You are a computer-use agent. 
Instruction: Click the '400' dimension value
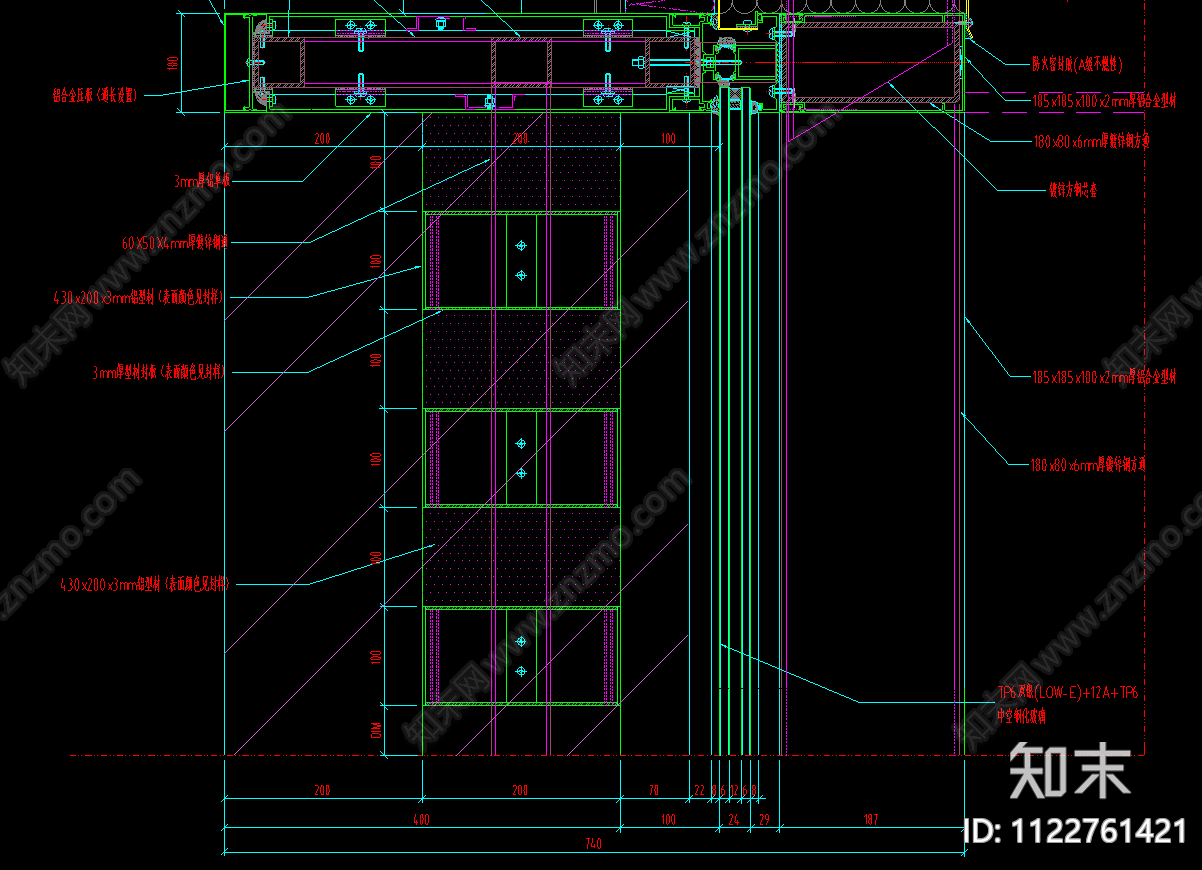pyautogui.click(x=421, y=820)
